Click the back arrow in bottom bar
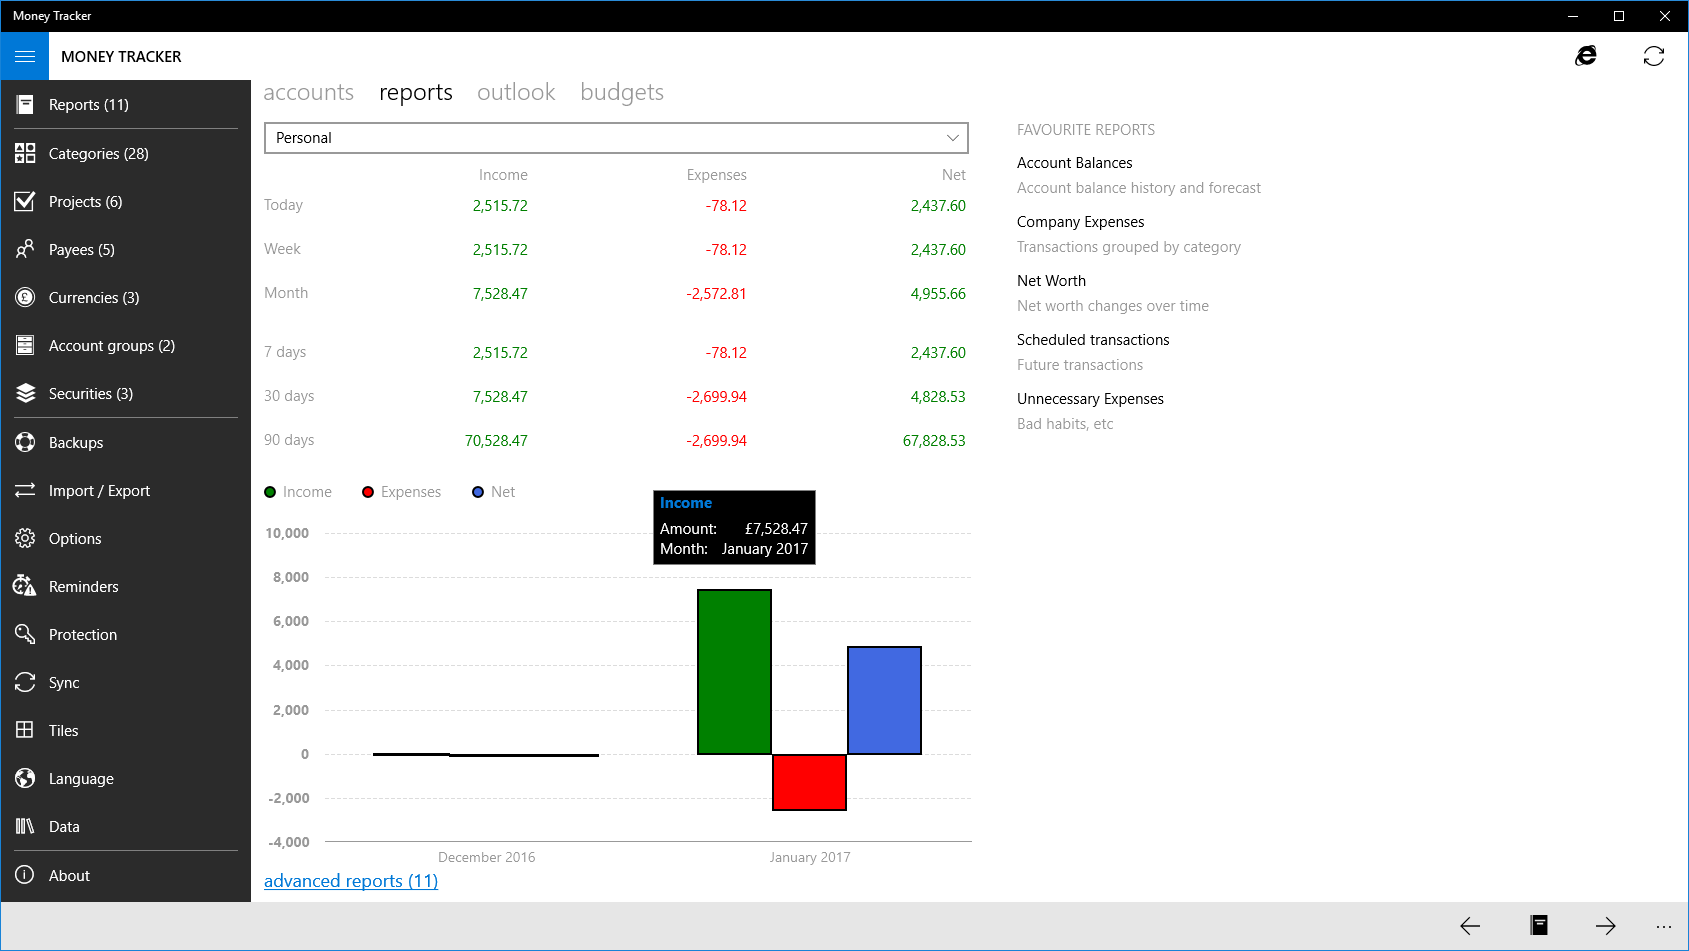Image resolution: width=1689 pixels, height=951 pixels. pyautogui.click(x=1470, y=925)
